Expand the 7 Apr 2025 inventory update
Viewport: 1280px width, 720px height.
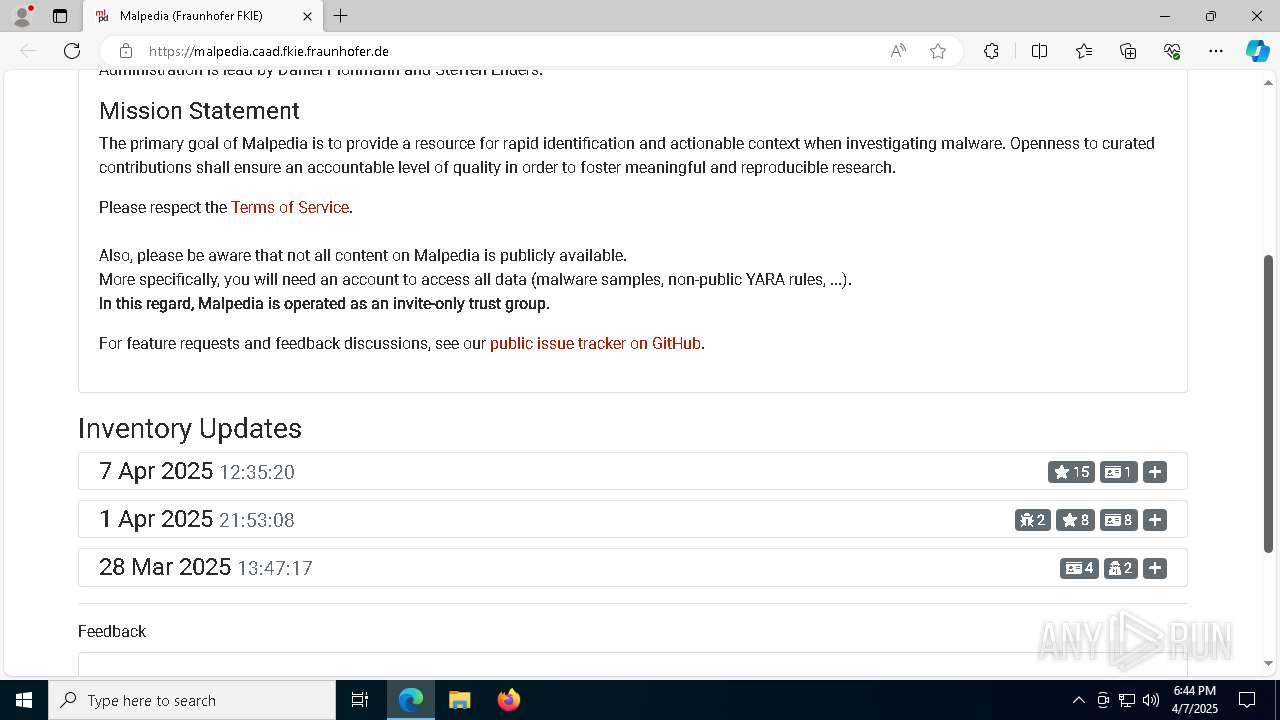1155,472
